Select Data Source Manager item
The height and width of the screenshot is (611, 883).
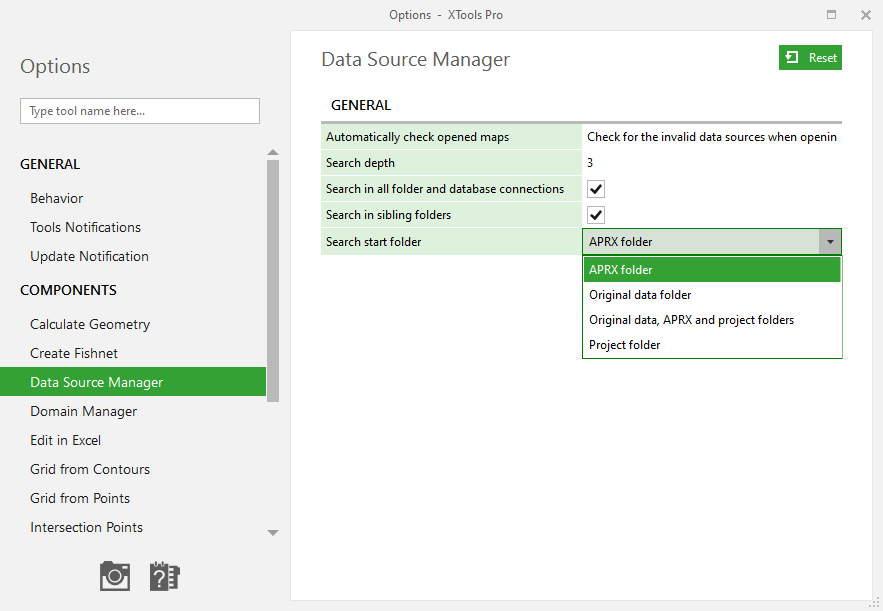[x=133, y=382]
